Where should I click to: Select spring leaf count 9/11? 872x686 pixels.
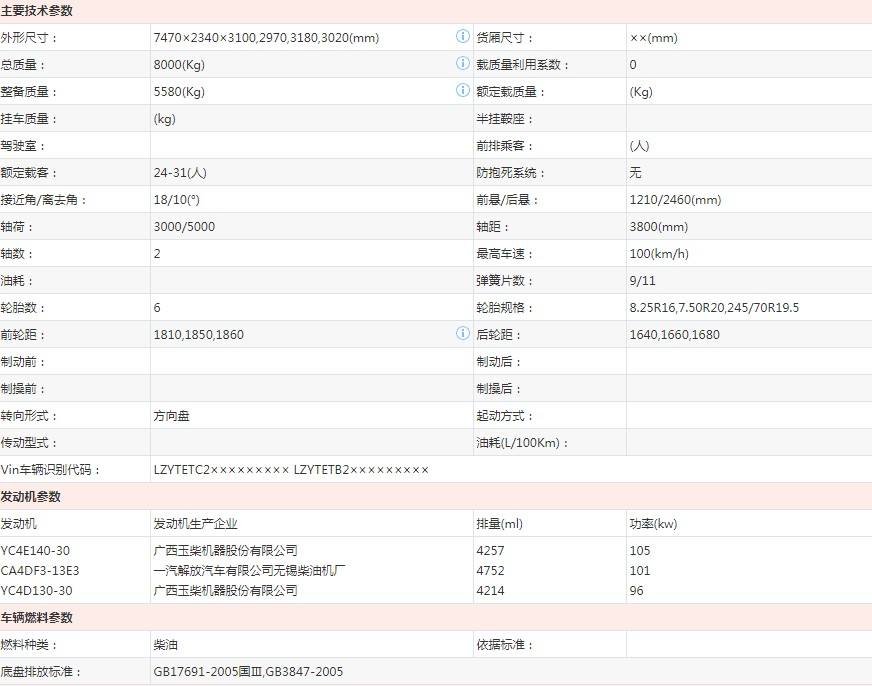click(x=642, y=281)
